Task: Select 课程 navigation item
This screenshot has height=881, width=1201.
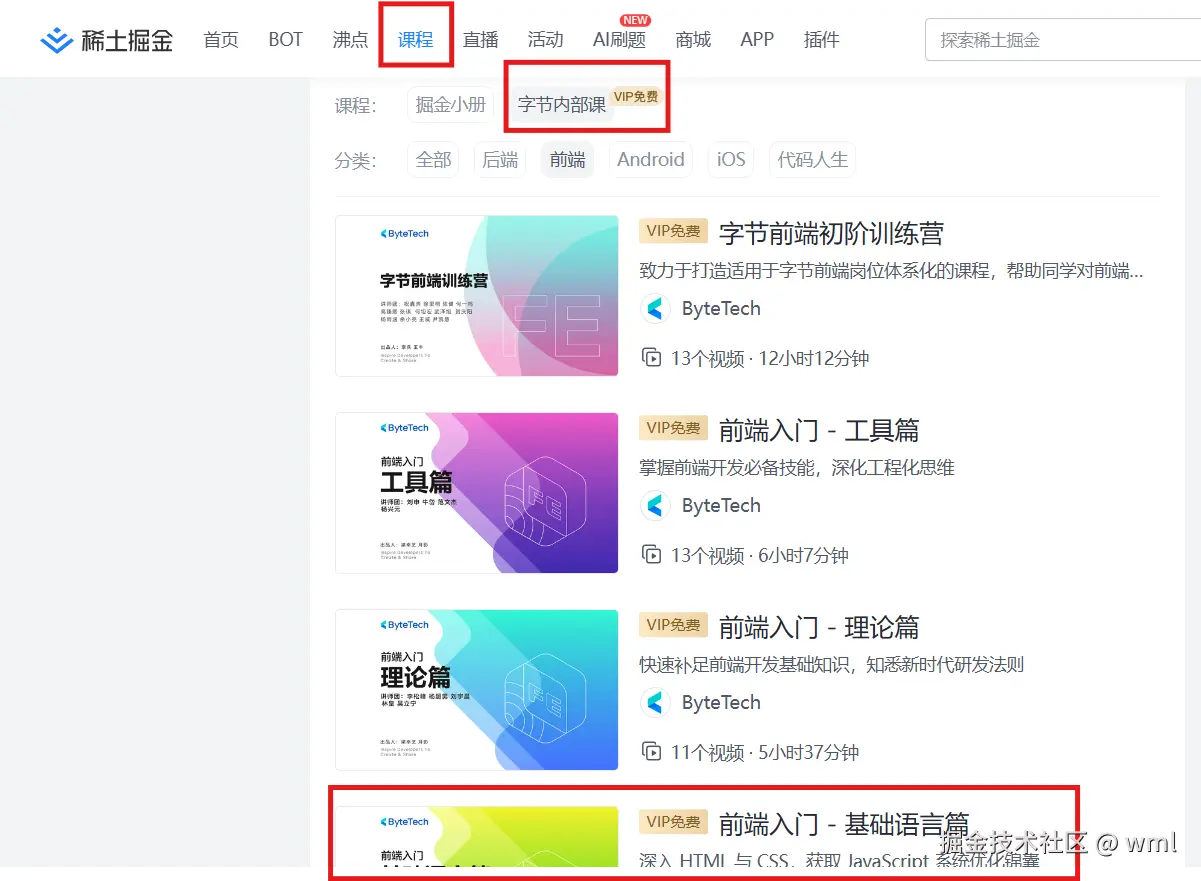Action: pos(415,40)
